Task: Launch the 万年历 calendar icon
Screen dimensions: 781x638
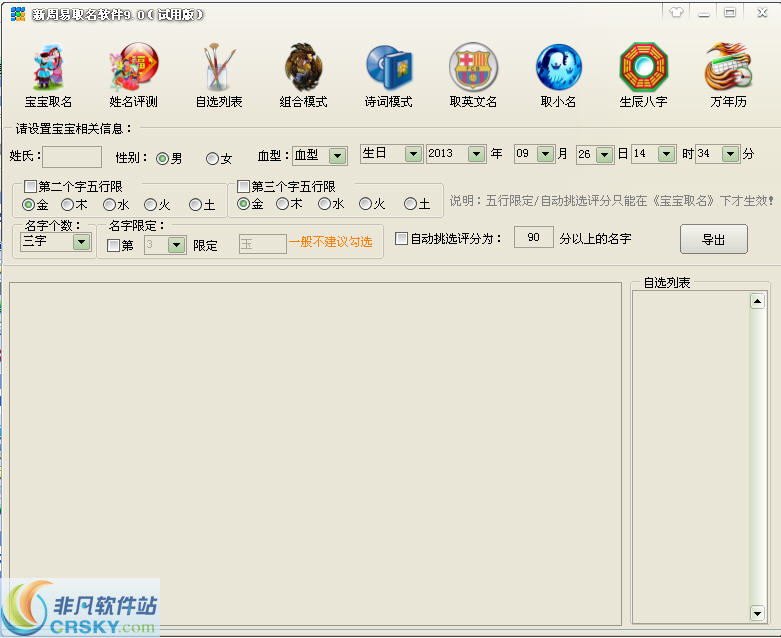Action: point(729,68)
